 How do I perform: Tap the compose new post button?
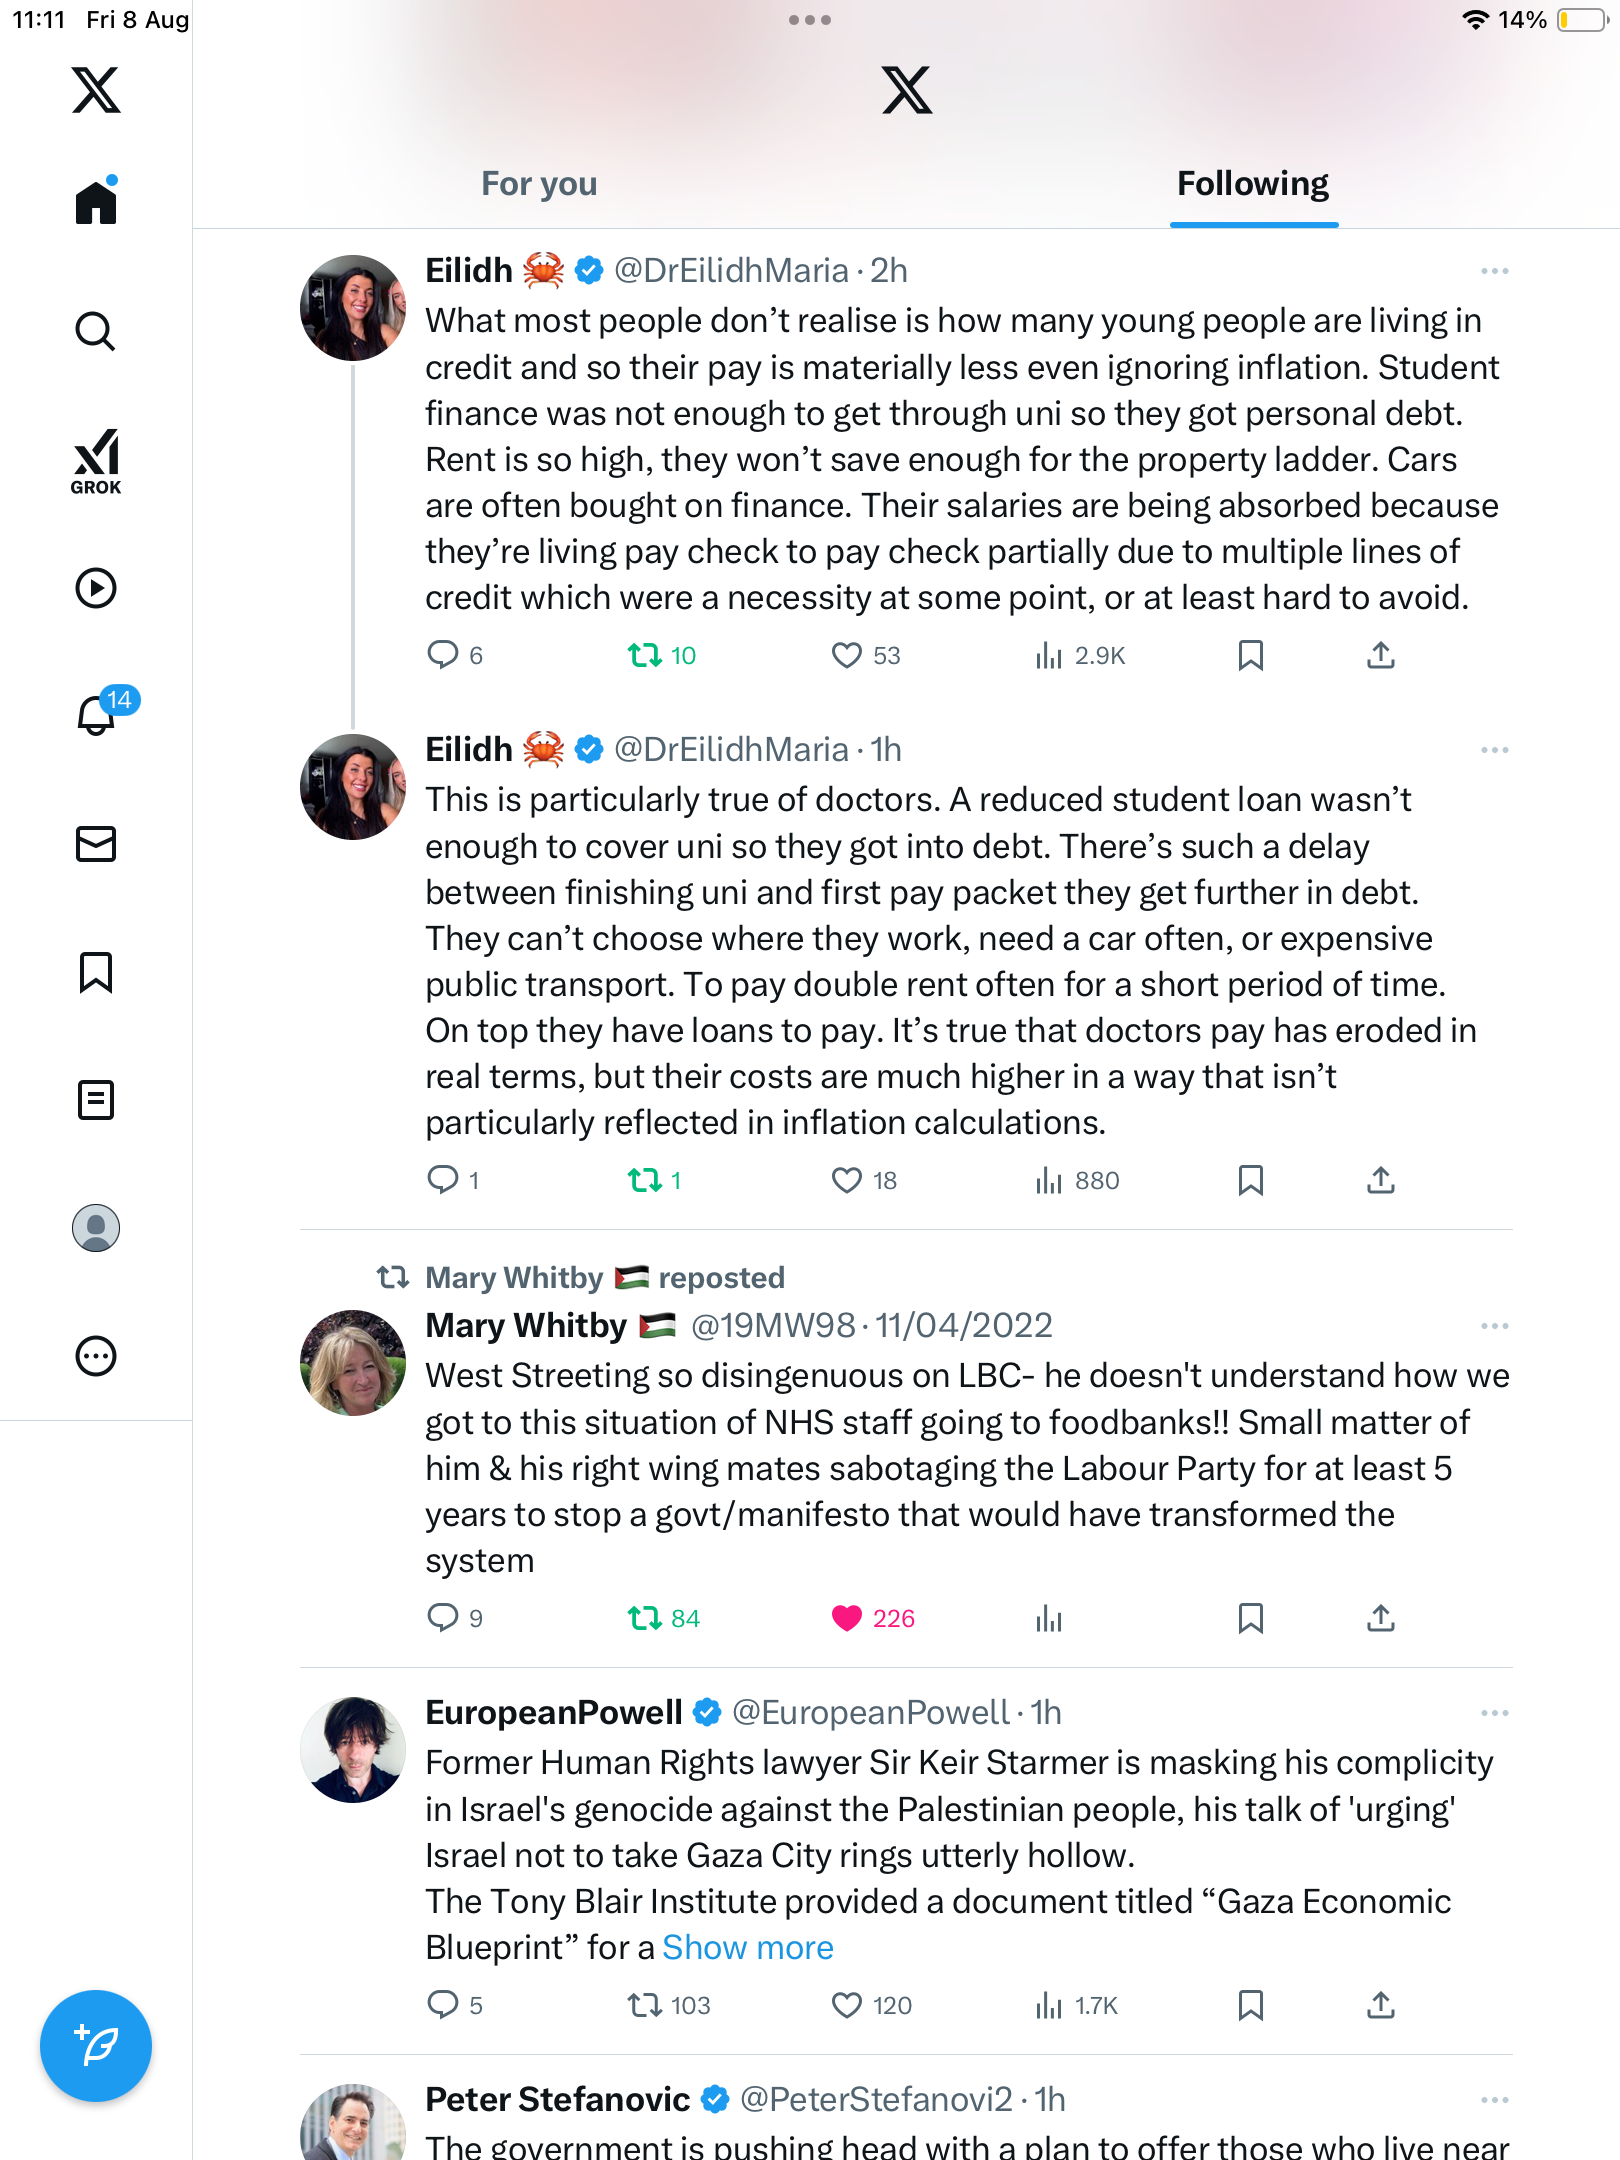coord(96,2046)
